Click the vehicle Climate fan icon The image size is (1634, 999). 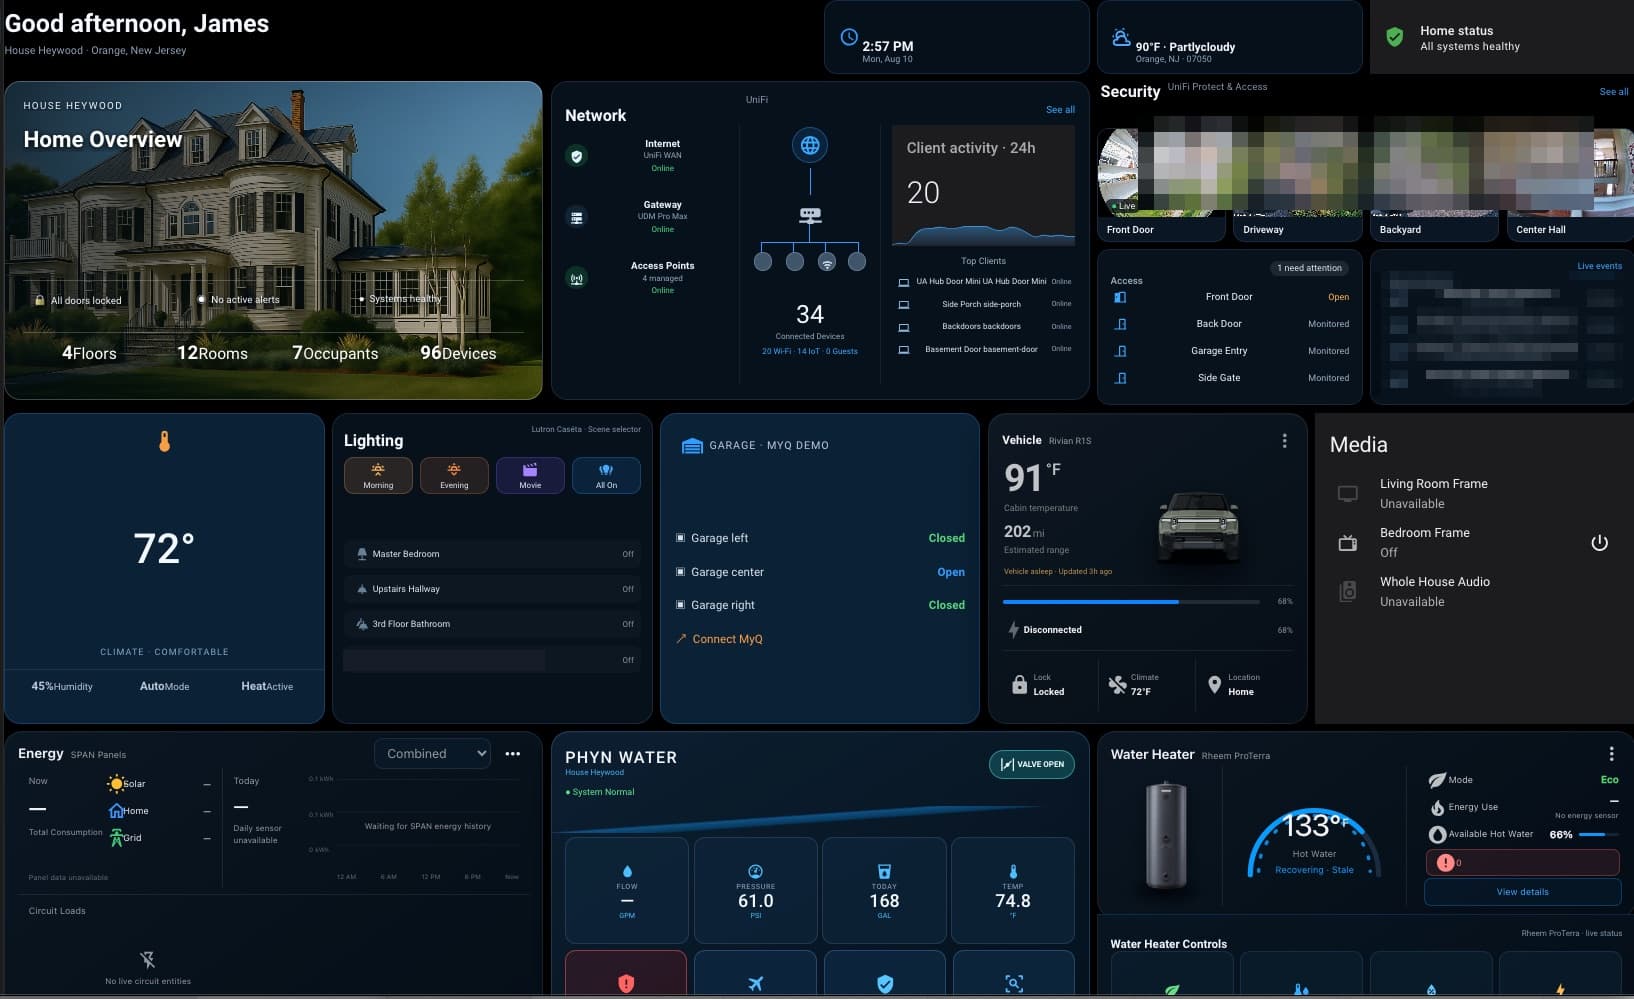point(1117,685)
